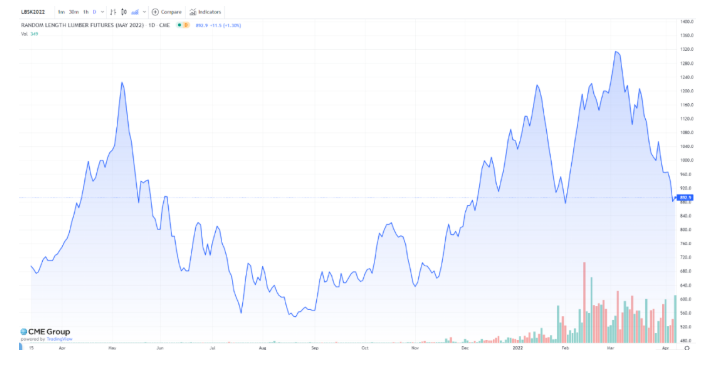
Task: Select the D daily interval
Action: (94, 12)
